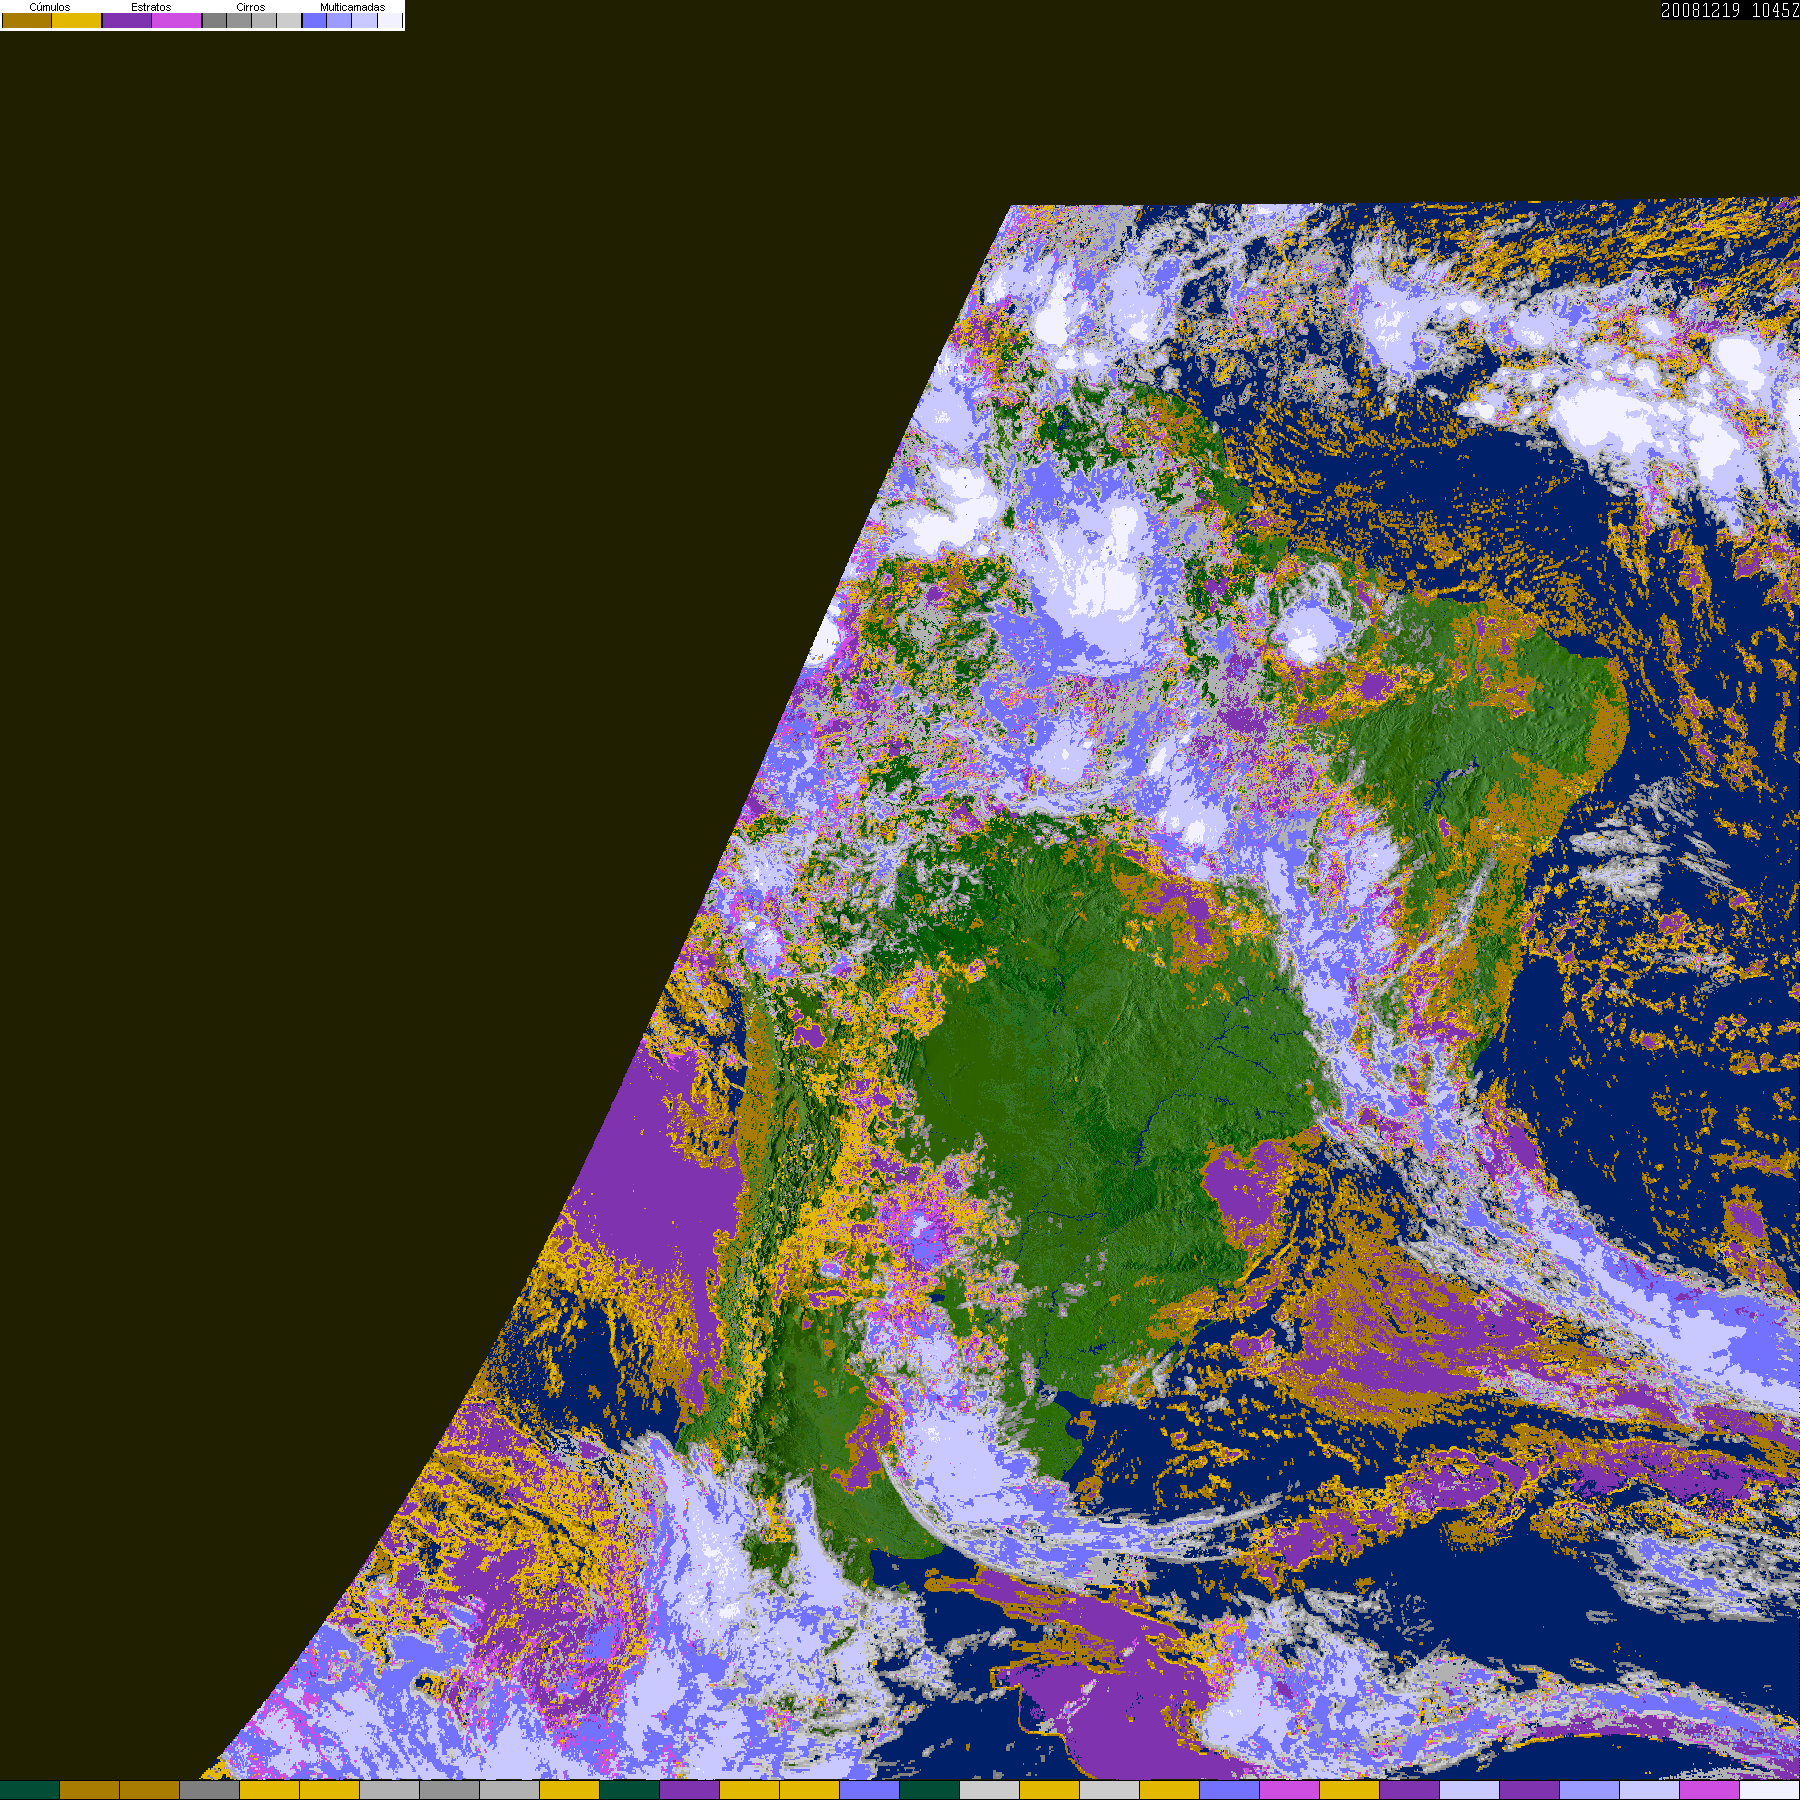This screenshot has height=1800, width=1800.
Task: Click the "Cúmulos" legend label
Action: (x=50, y=7)
